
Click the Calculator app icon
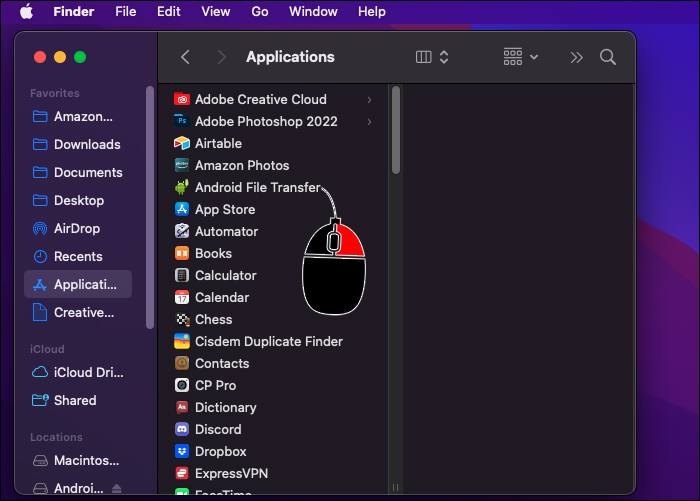coord(182,275)
